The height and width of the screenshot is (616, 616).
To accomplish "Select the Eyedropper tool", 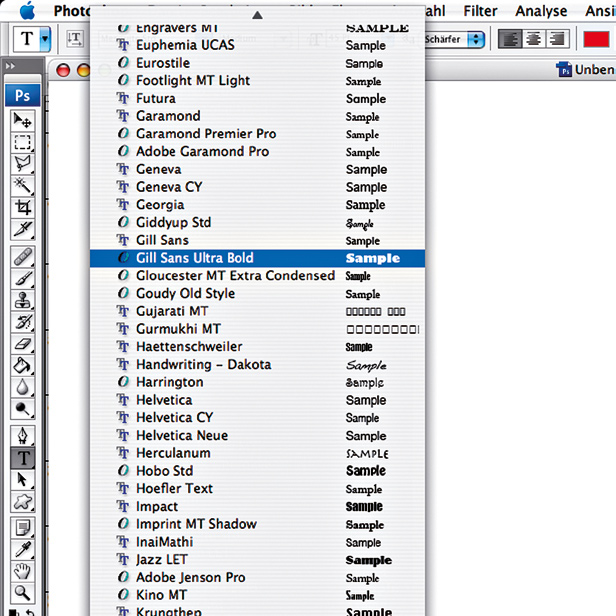I will tap(22, 550).
